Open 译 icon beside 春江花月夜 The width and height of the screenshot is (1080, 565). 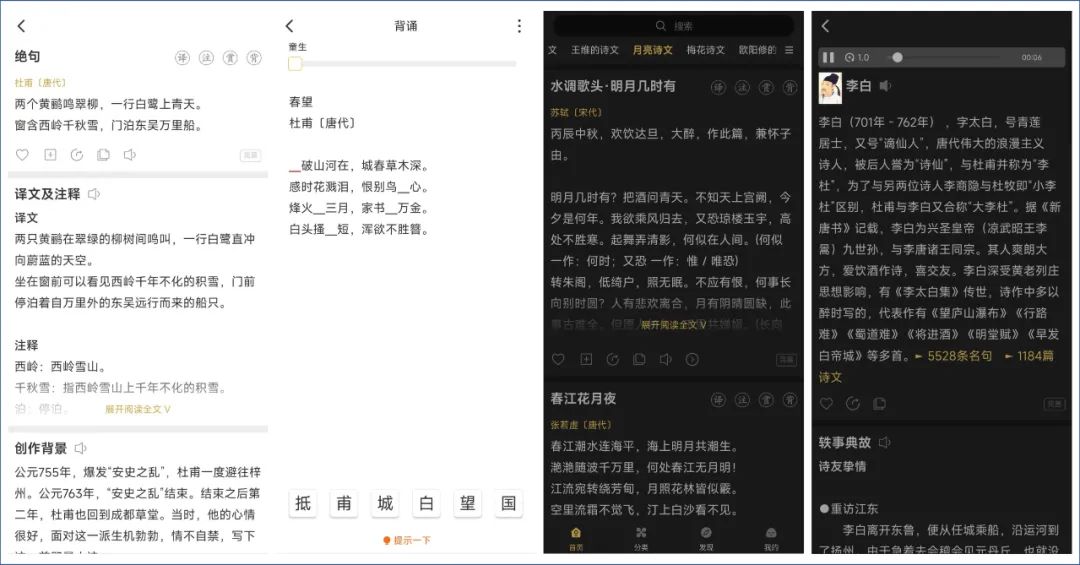[x=718, y=400]
